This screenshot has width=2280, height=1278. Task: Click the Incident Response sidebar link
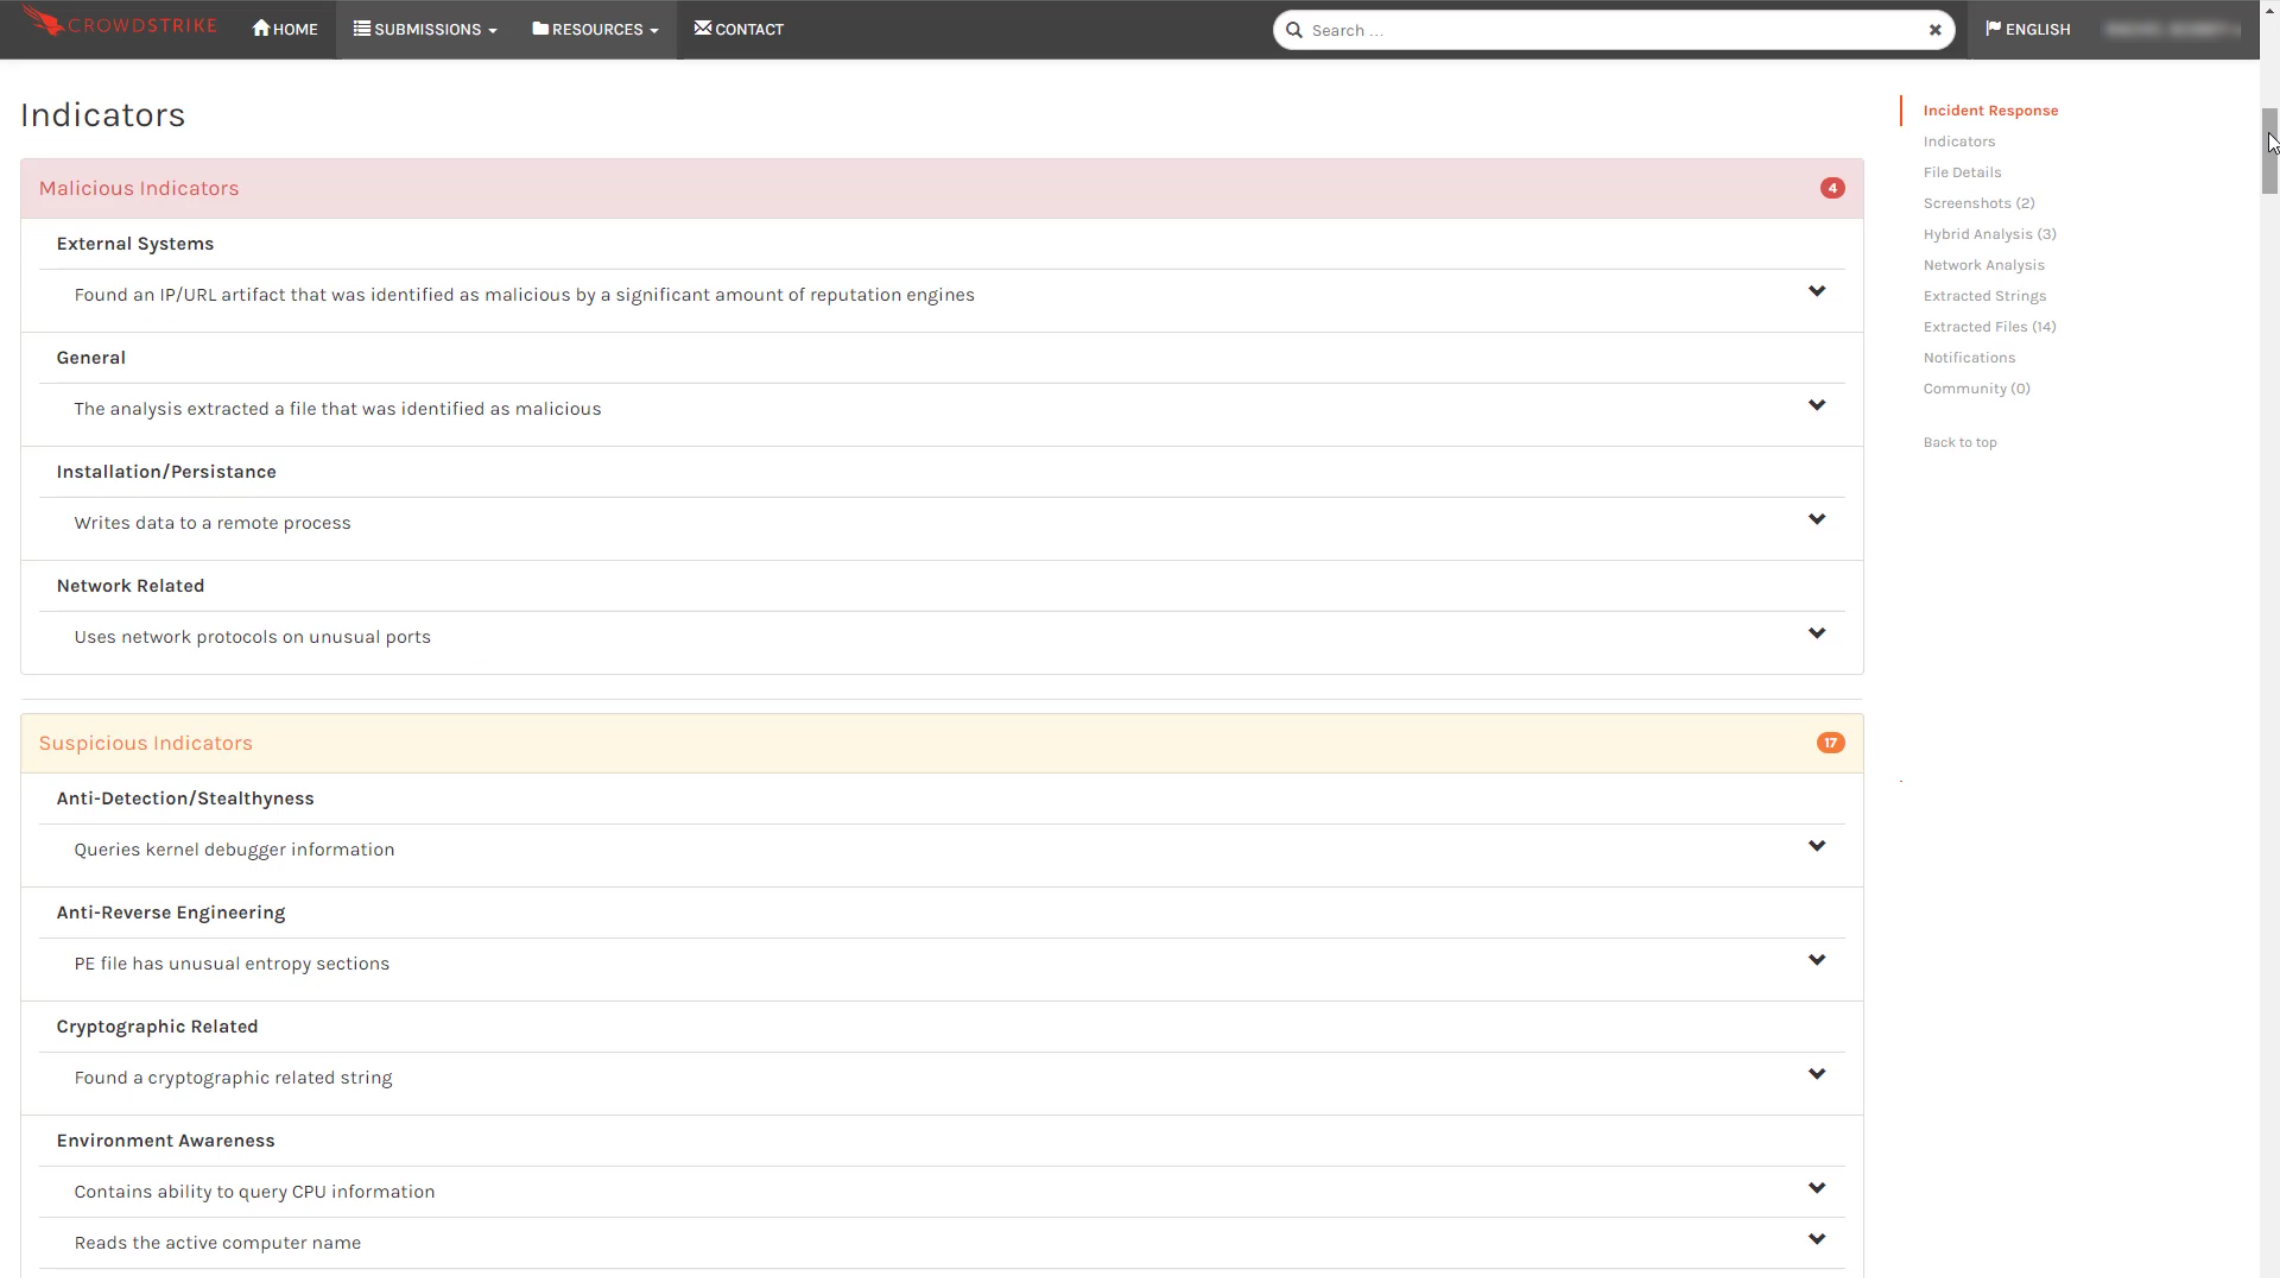pos(1990,108)
